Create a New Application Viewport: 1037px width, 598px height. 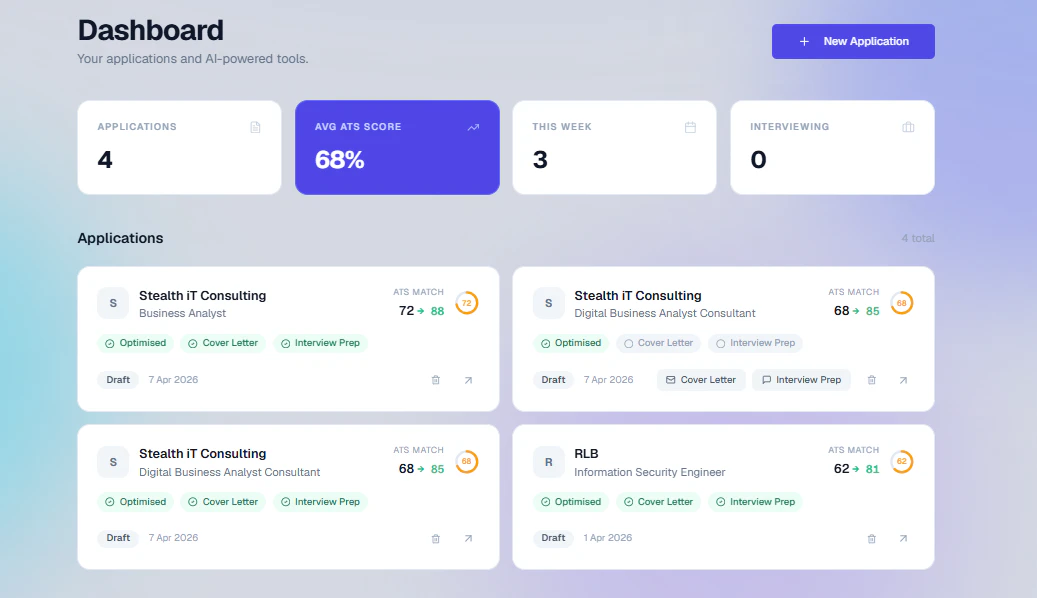pyautogui.click(x=852, y=41)
